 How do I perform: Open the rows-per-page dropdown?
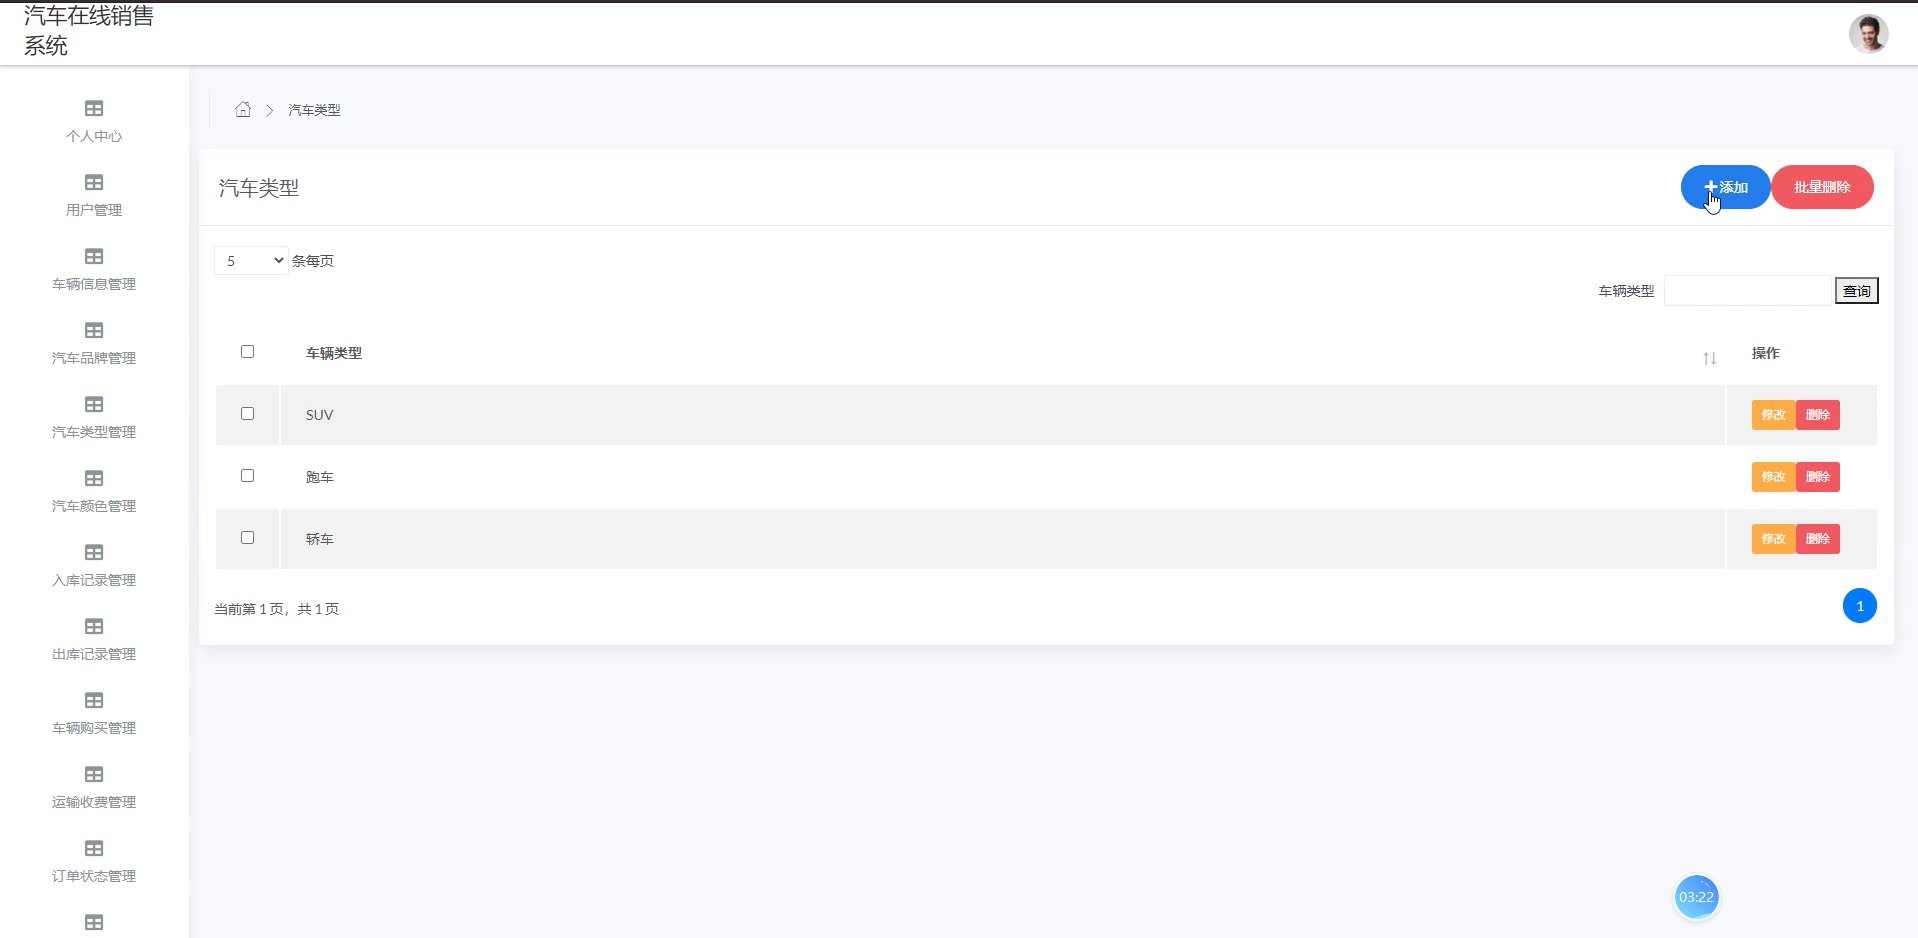pyautogui.click(x=251, y=261)
